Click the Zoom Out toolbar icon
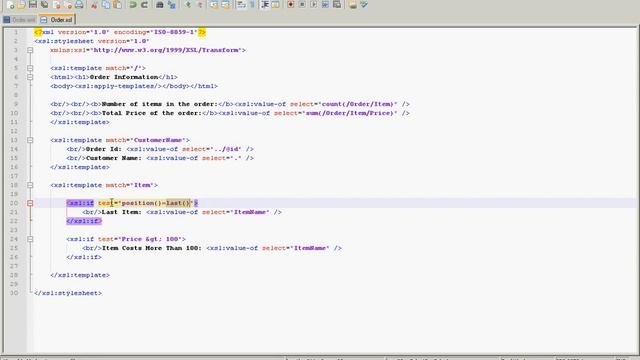The image size is (640, 360). point(200,5)
